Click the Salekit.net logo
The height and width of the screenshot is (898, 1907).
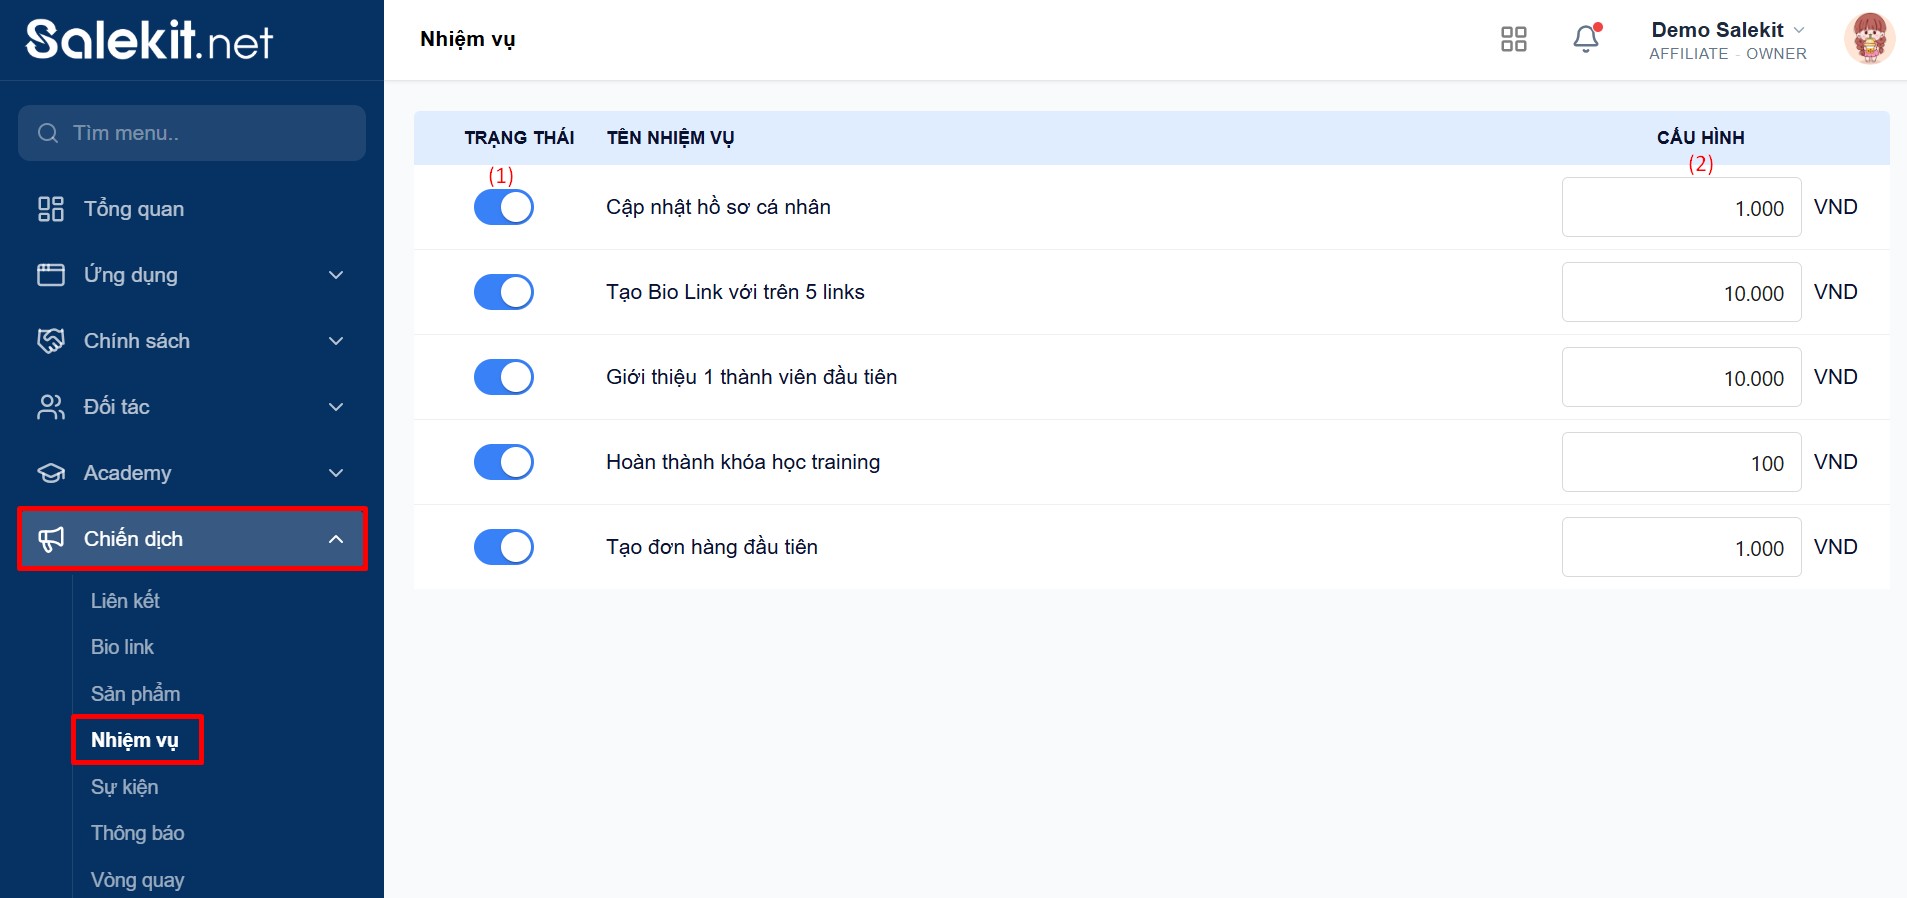(x=150, y=40)
